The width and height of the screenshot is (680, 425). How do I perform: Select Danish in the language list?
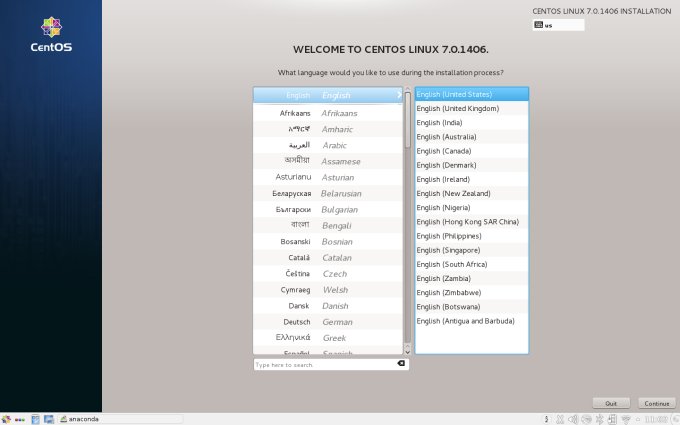click(328, 306)
